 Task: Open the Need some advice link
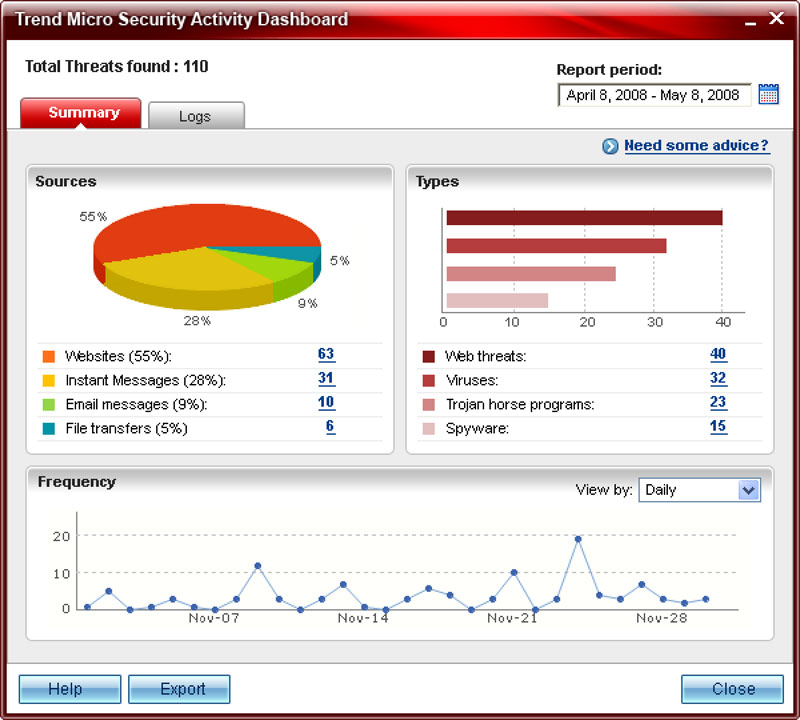pyautogui.click(x=695, y=145)
